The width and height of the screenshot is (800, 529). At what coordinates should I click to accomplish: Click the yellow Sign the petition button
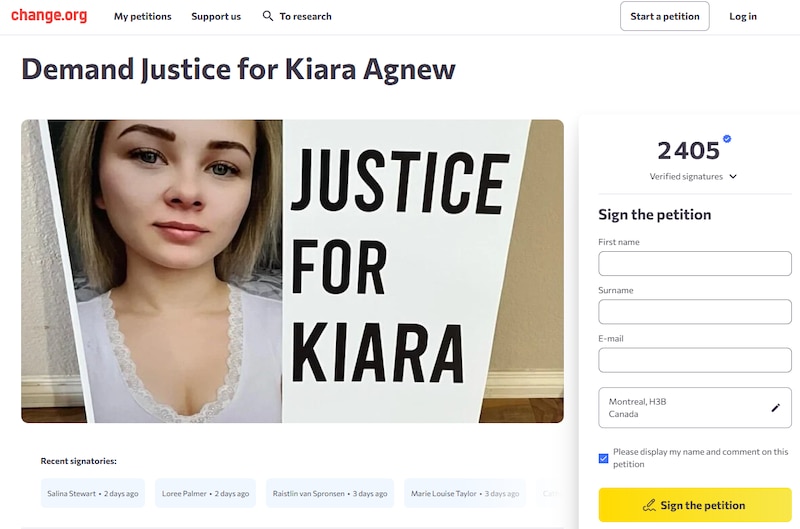click(x=695, y=505)
